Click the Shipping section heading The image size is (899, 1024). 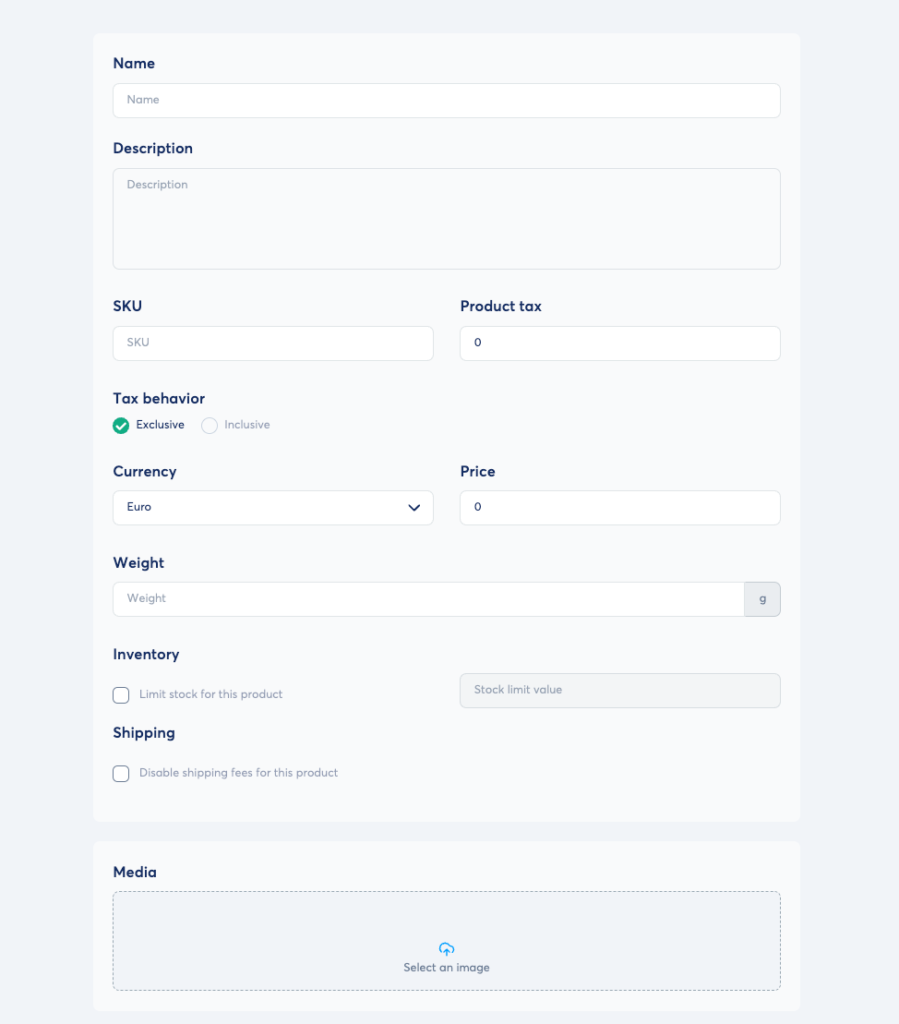pos(143,733)
